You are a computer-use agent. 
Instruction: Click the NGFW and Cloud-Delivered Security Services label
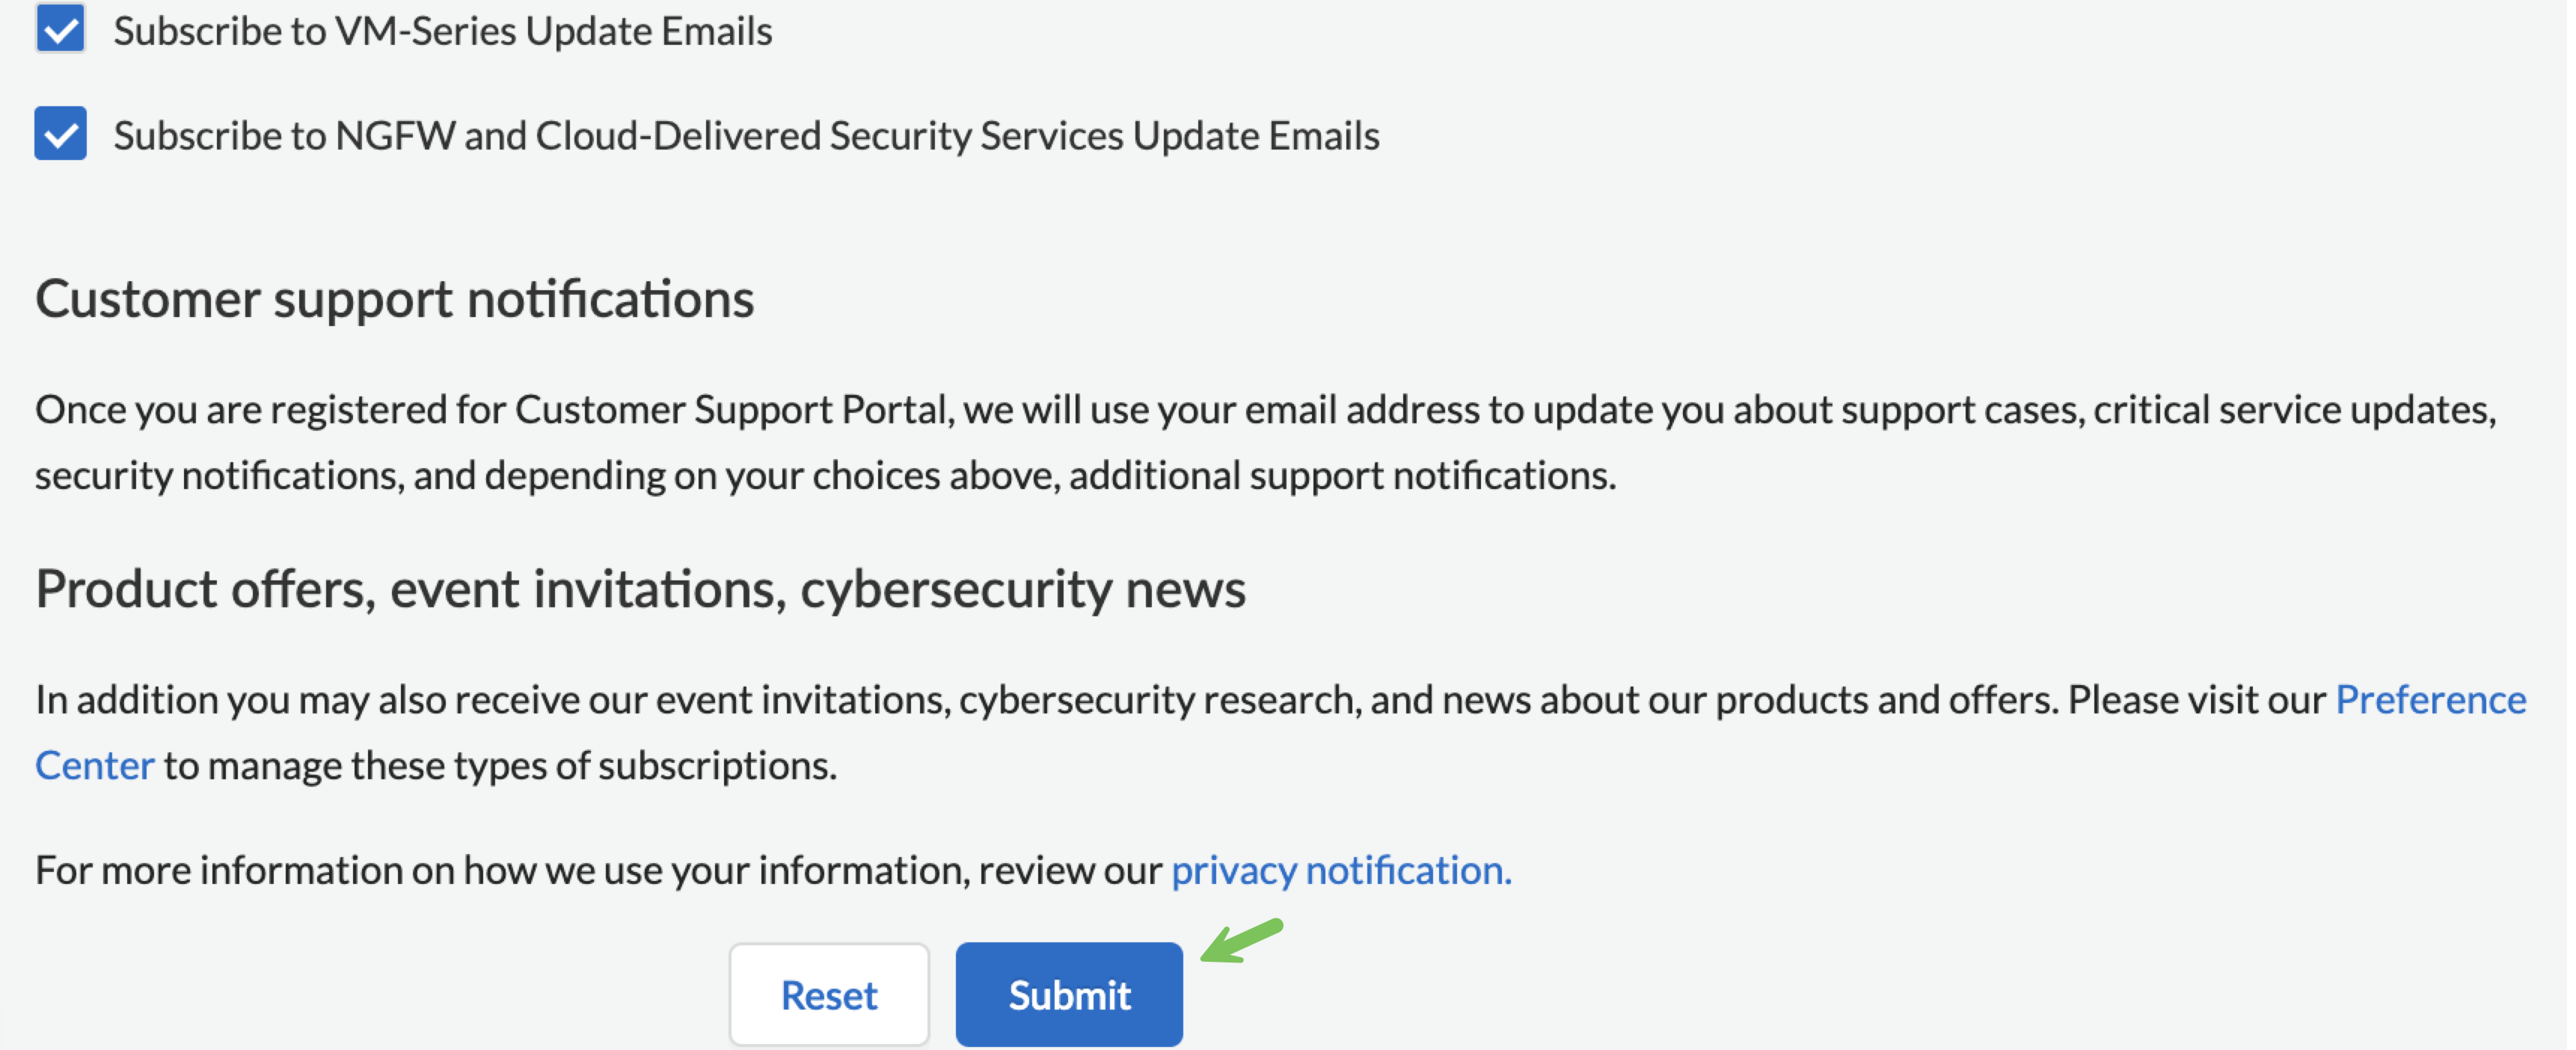[x=746, y=135]
